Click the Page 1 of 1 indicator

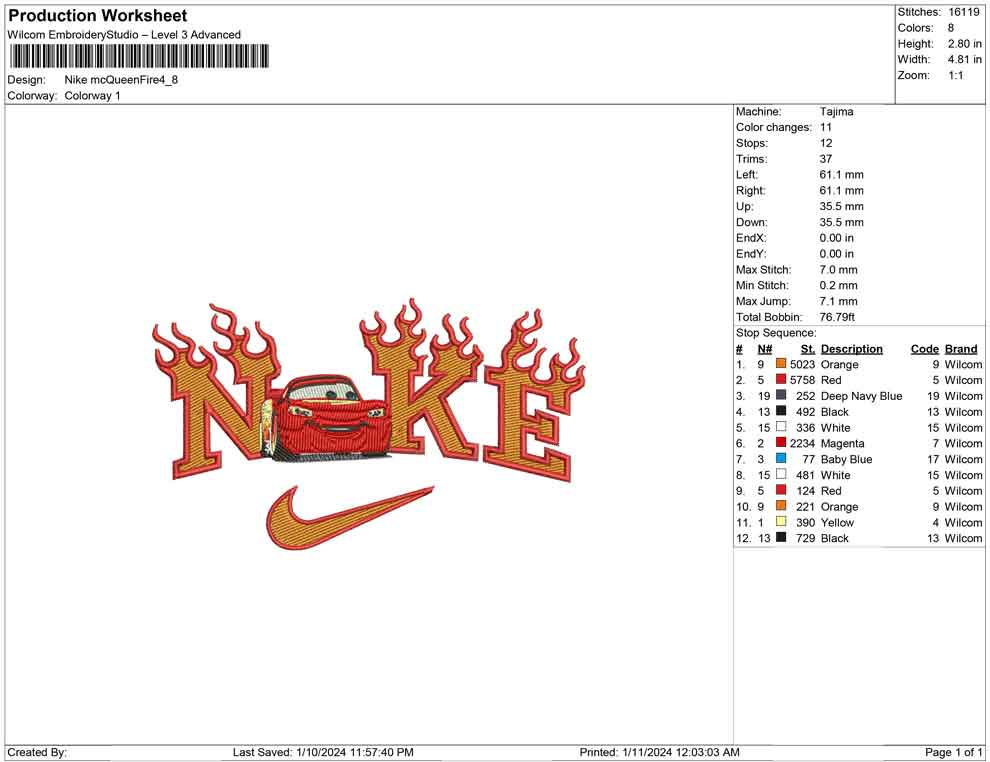(953, 752)
